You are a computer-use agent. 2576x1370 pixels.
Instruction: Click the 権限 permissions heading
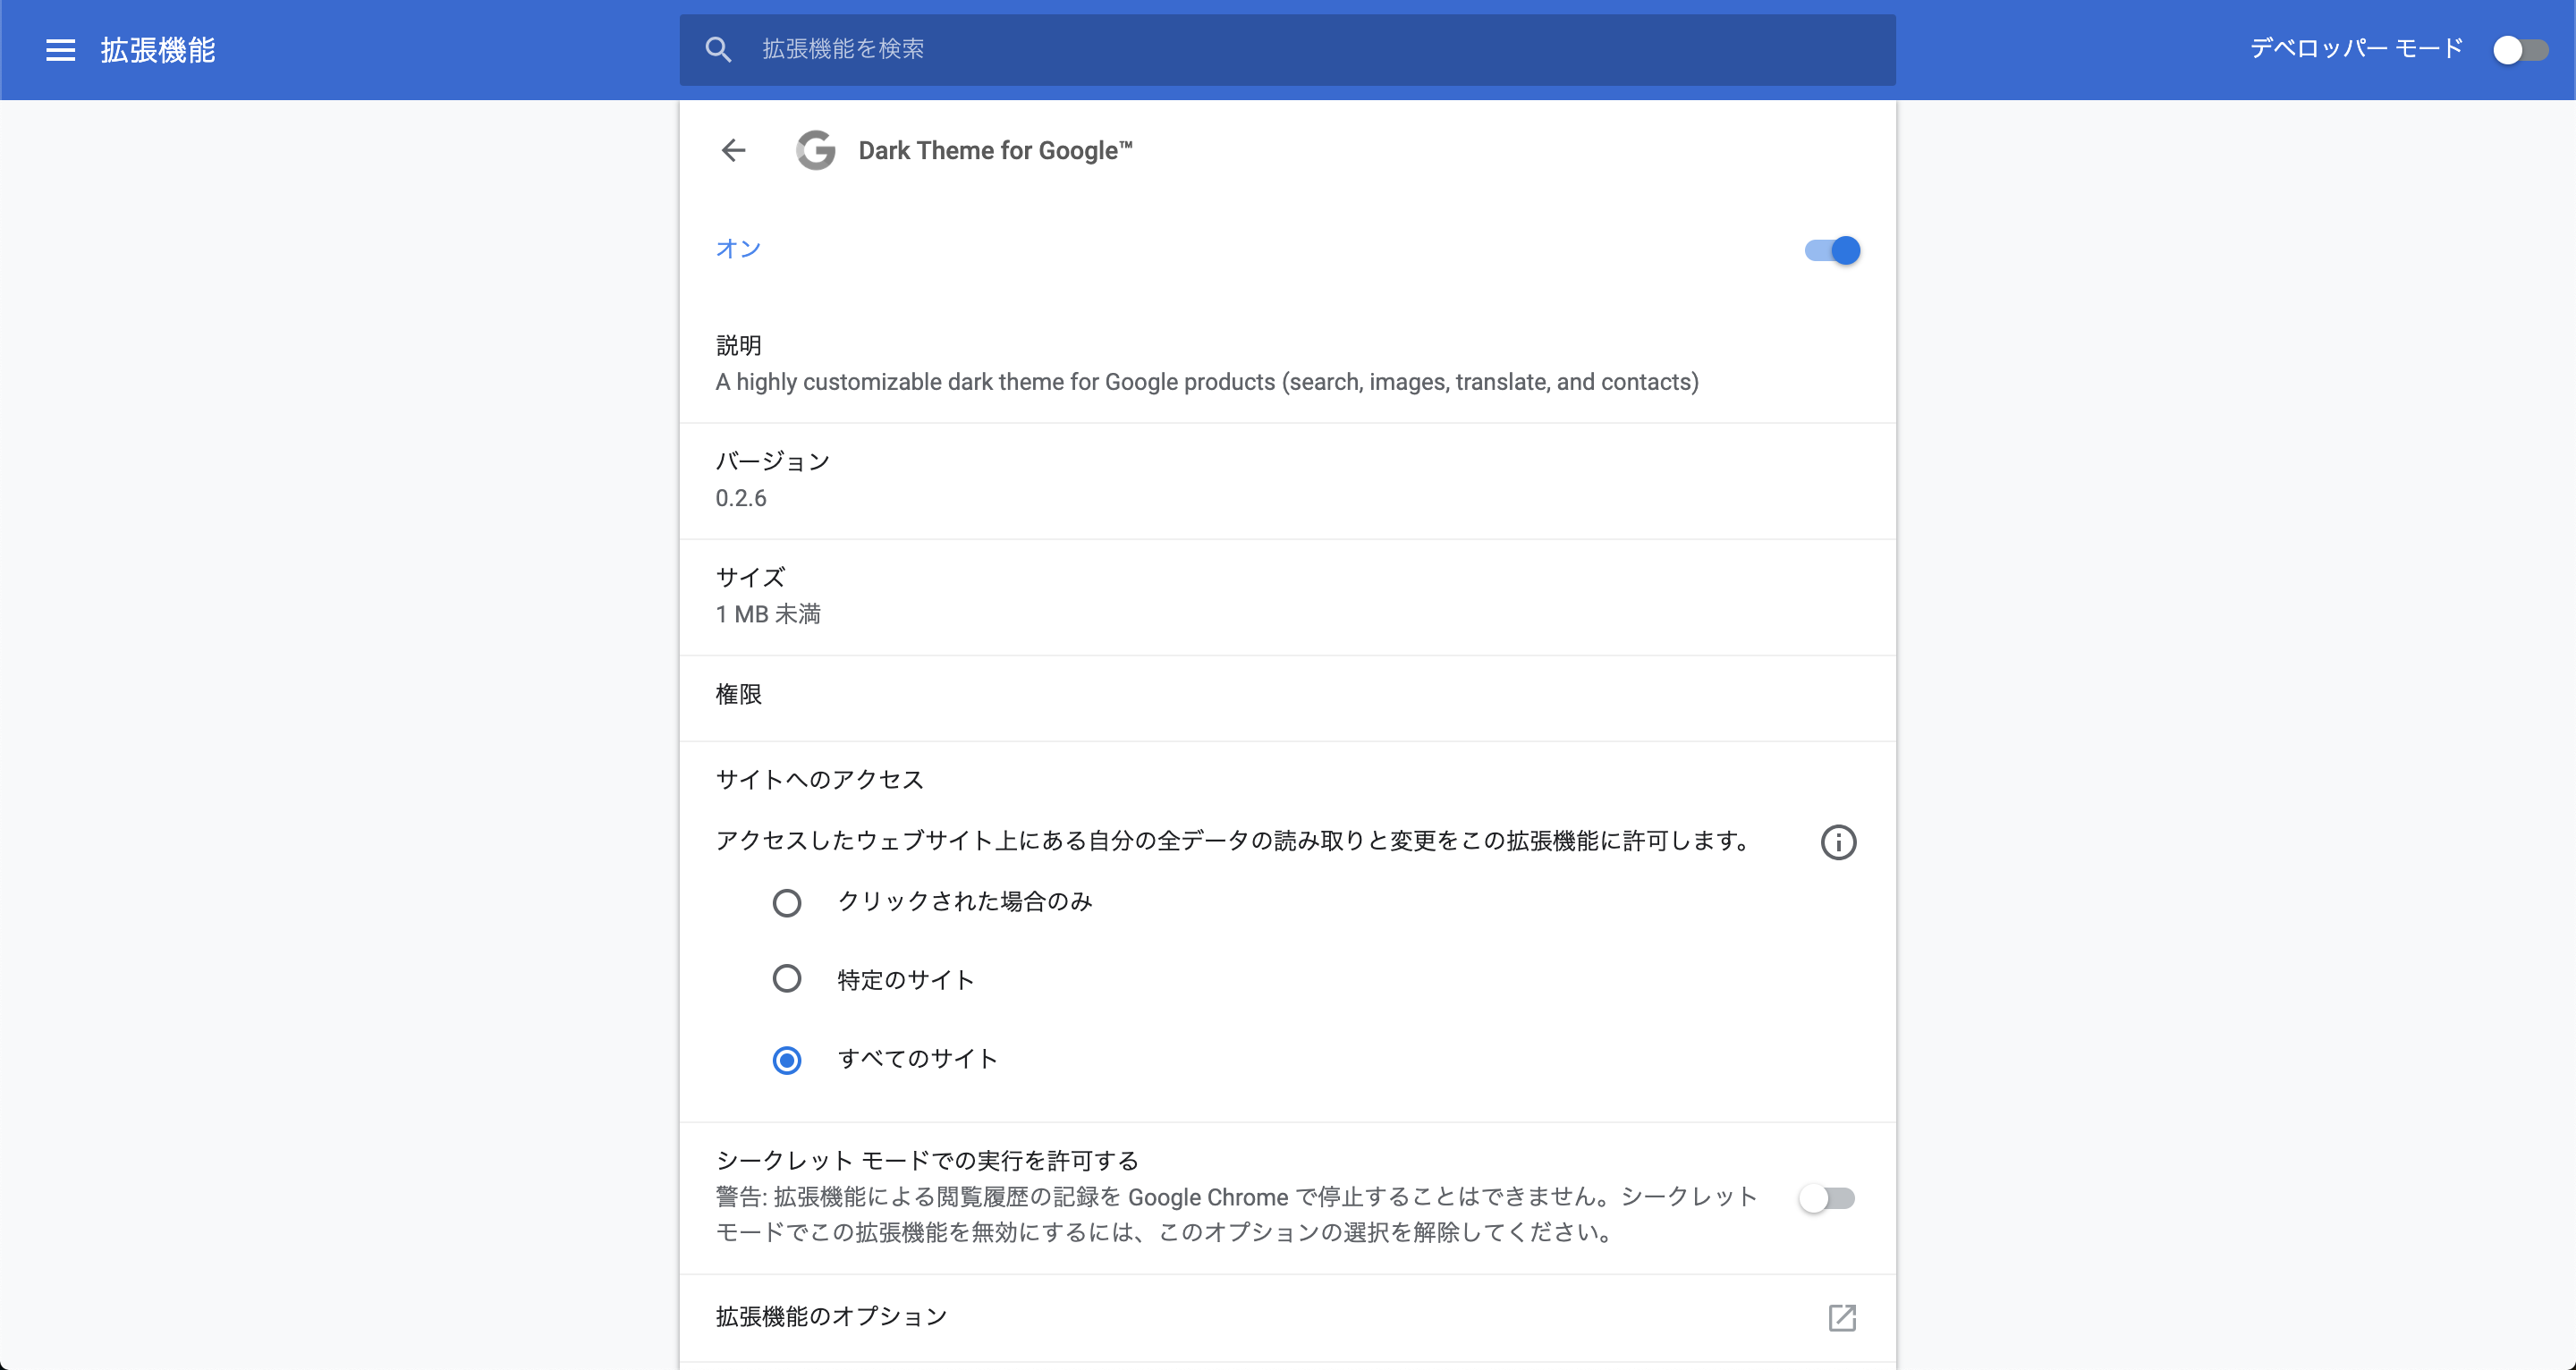[739, 694]
